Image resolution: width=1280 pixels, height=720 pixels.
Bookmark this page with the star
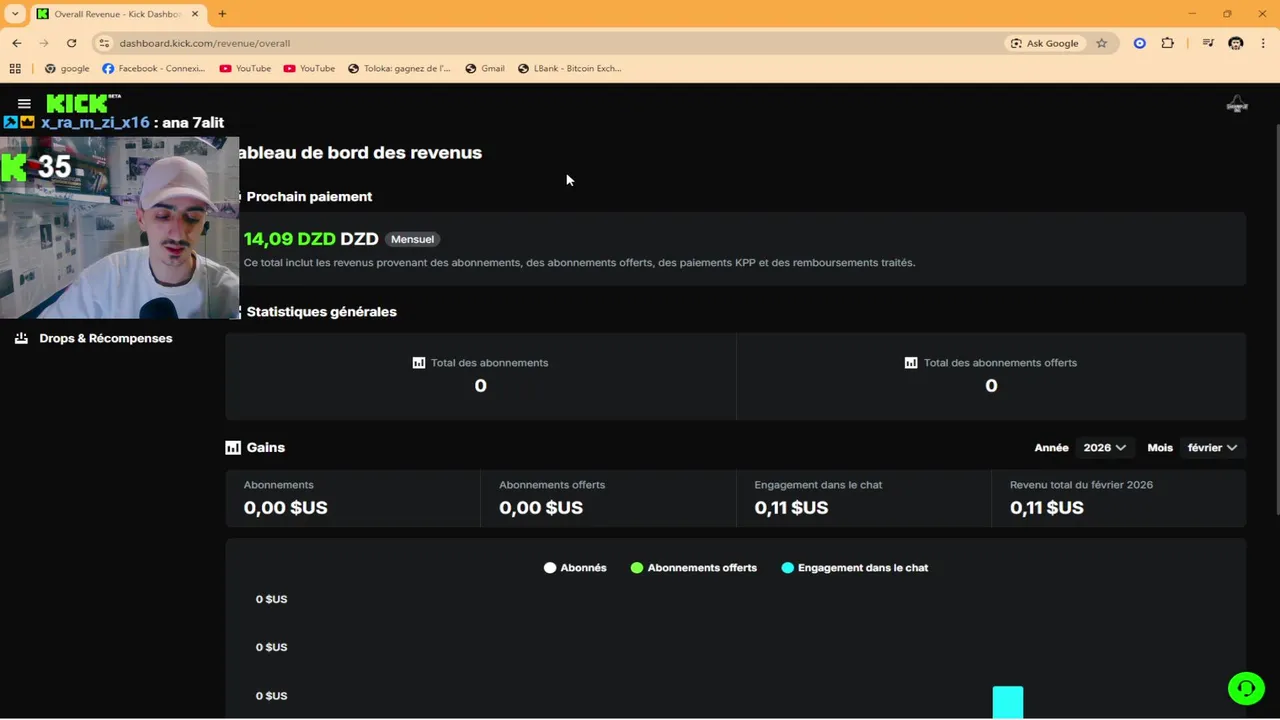[1101, 43]
